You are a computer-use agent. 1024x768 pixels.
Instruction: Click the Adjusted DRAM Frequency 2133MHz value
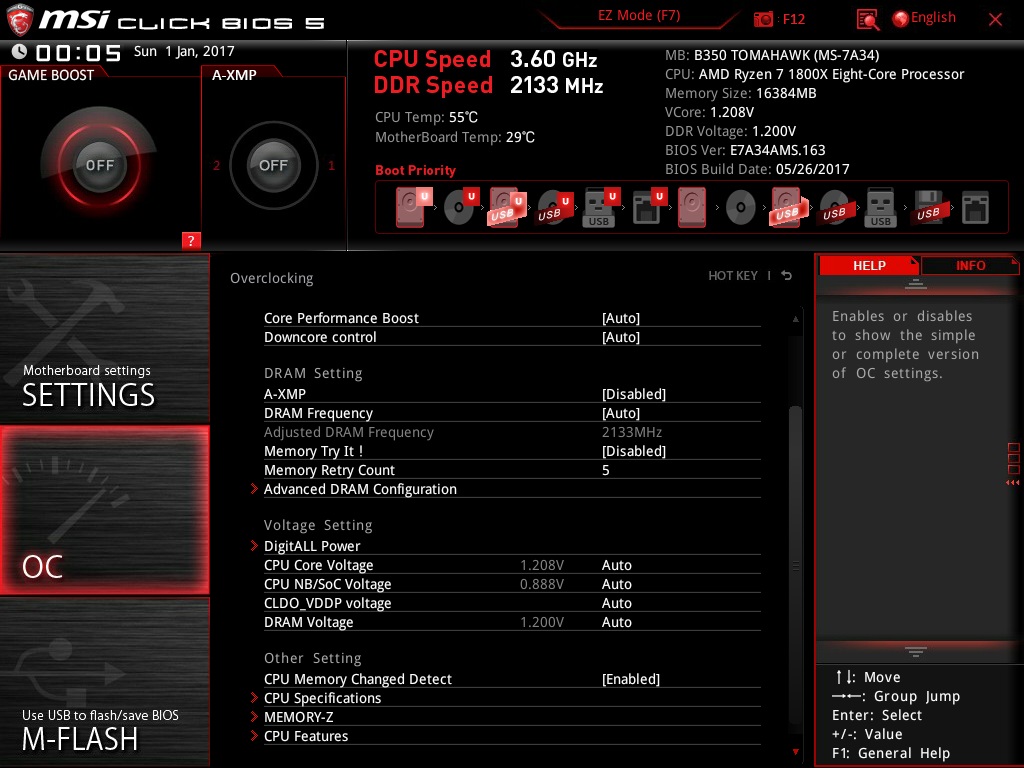tap(632, 432)
